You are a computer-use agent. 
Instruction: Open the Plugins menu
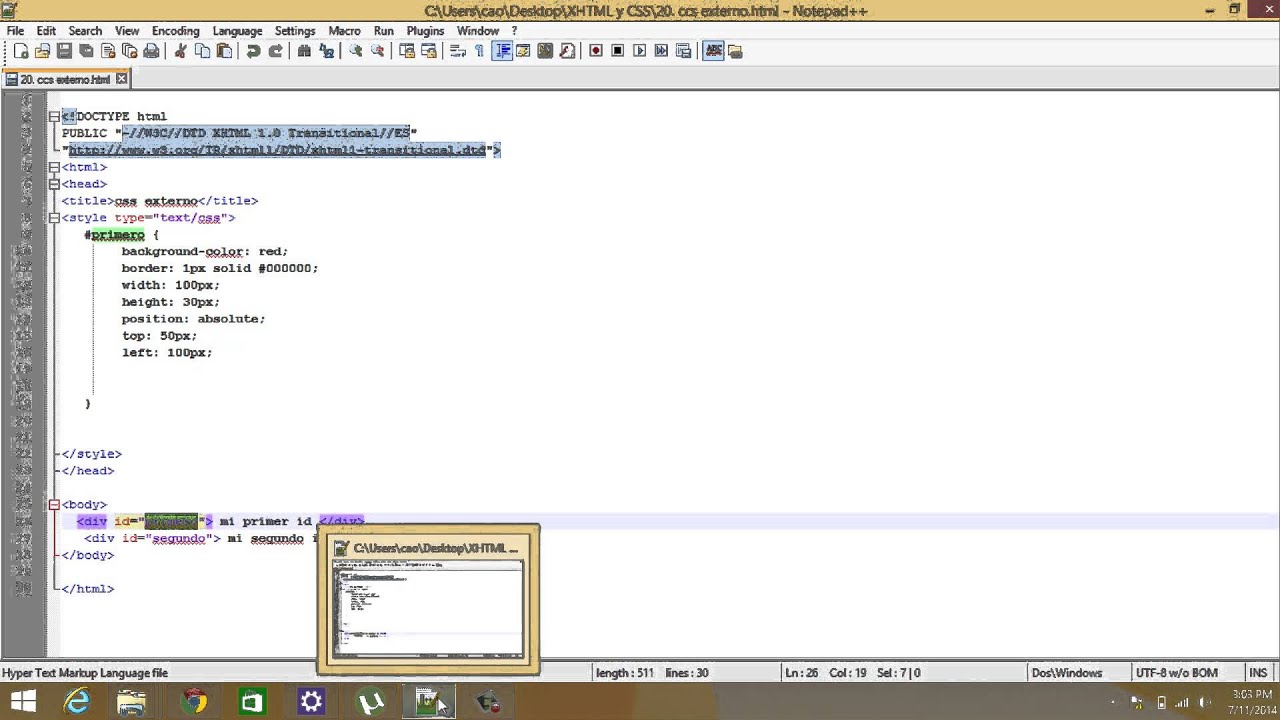tap(425, 31)
